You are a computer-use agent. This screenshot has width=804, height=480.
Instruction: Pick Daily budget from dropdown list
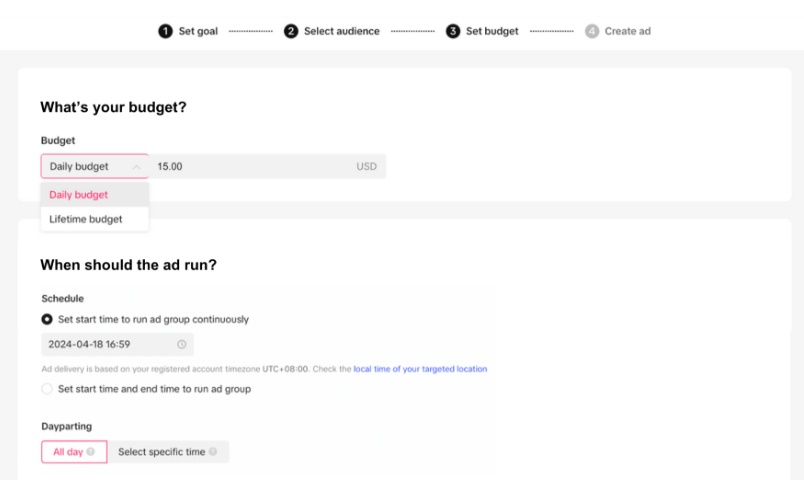(x=79, y=195)
